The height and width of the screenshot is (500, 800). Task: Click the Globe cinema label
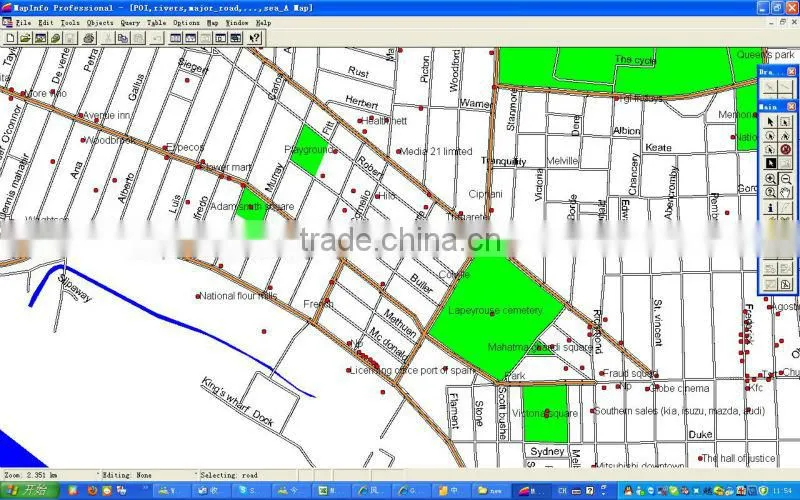tap(678, 388)
